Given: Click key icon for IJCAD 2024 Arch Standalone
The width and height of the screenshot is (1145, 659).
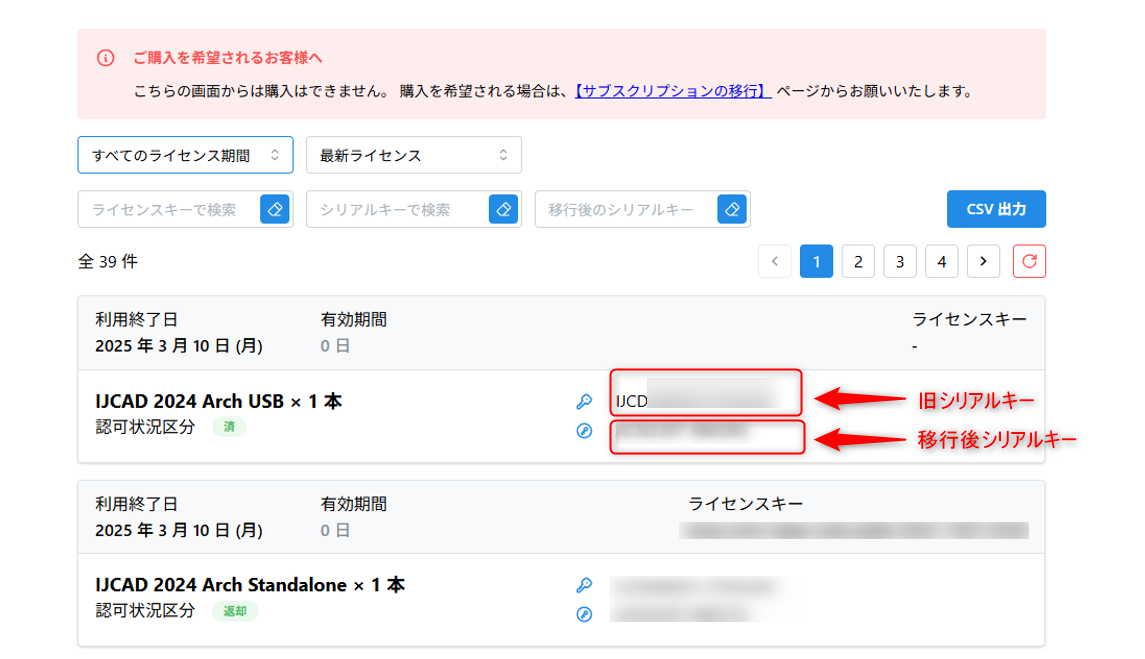Looking at the screenshot, I should coord(584,585).
